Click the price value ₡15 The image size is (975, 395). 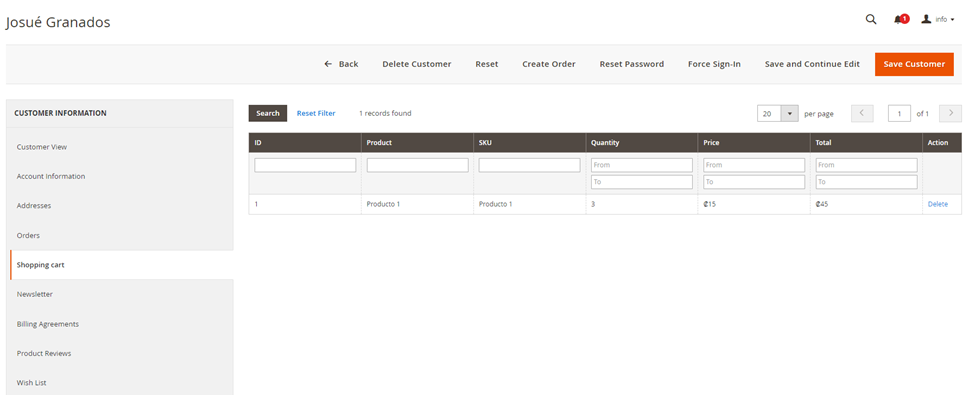(709, 204)
